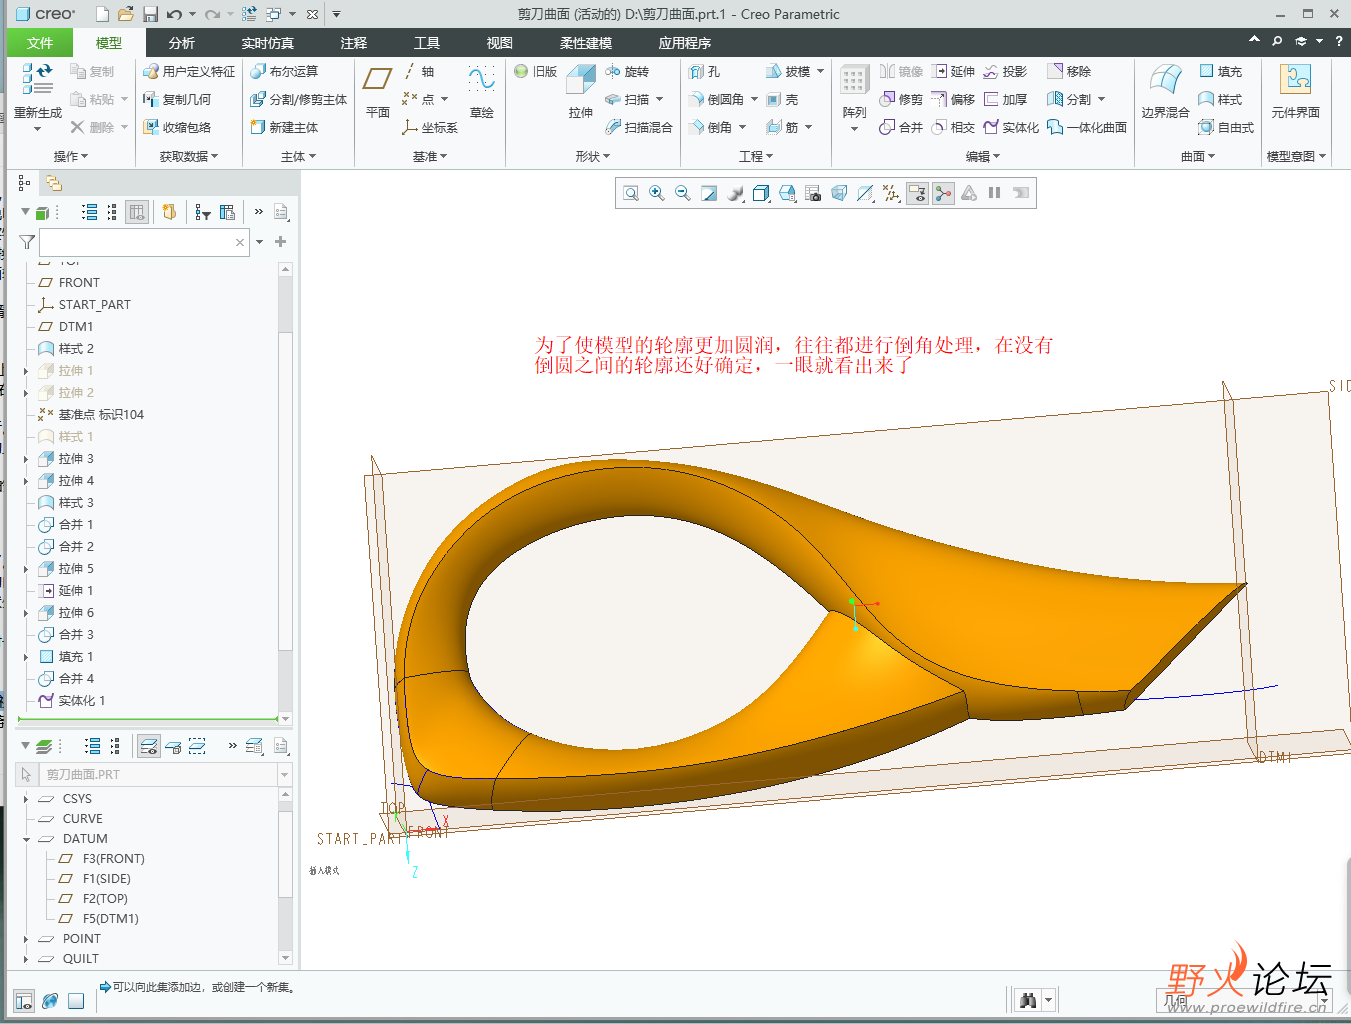Click the 加厚 (Thicken) tool
Viewport: 1351px width, 1024px height.
point(1006,100)
